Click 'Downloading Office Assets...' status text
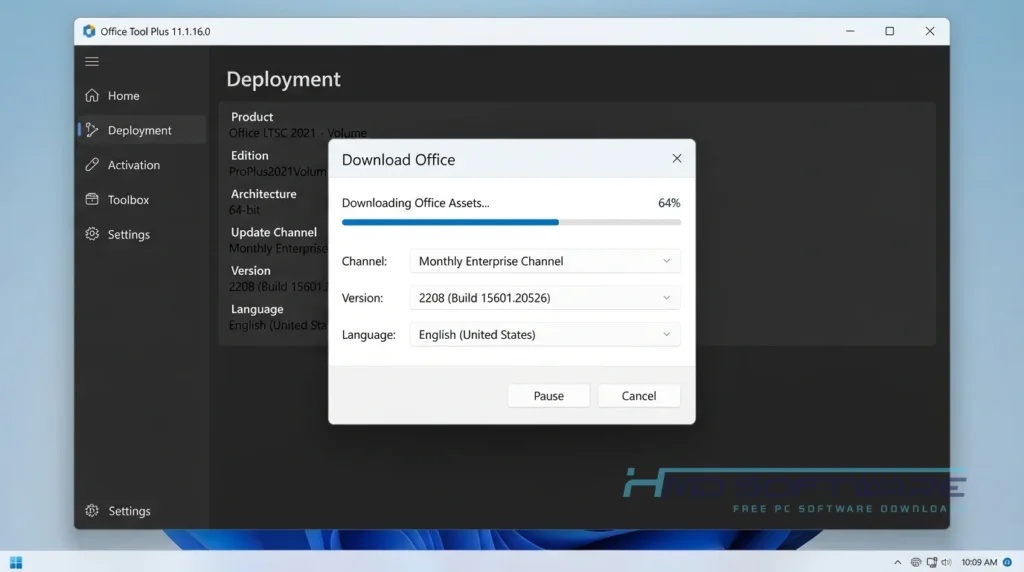The image size is (1024, 572). (415, 203)
